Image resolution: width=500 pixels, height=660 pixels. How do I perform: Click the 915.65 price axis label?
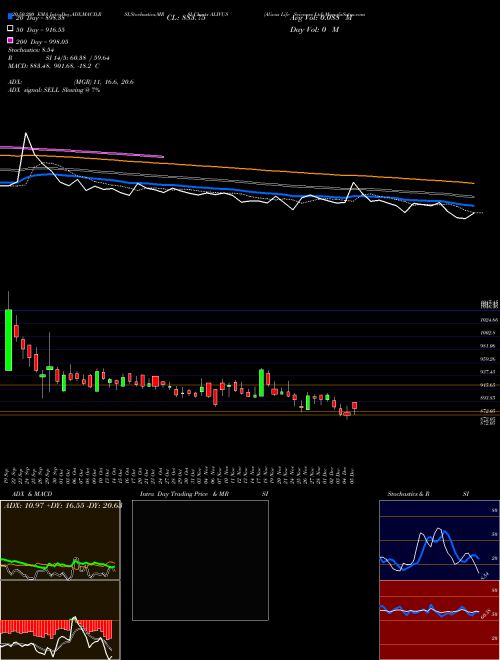coord(489,385)
